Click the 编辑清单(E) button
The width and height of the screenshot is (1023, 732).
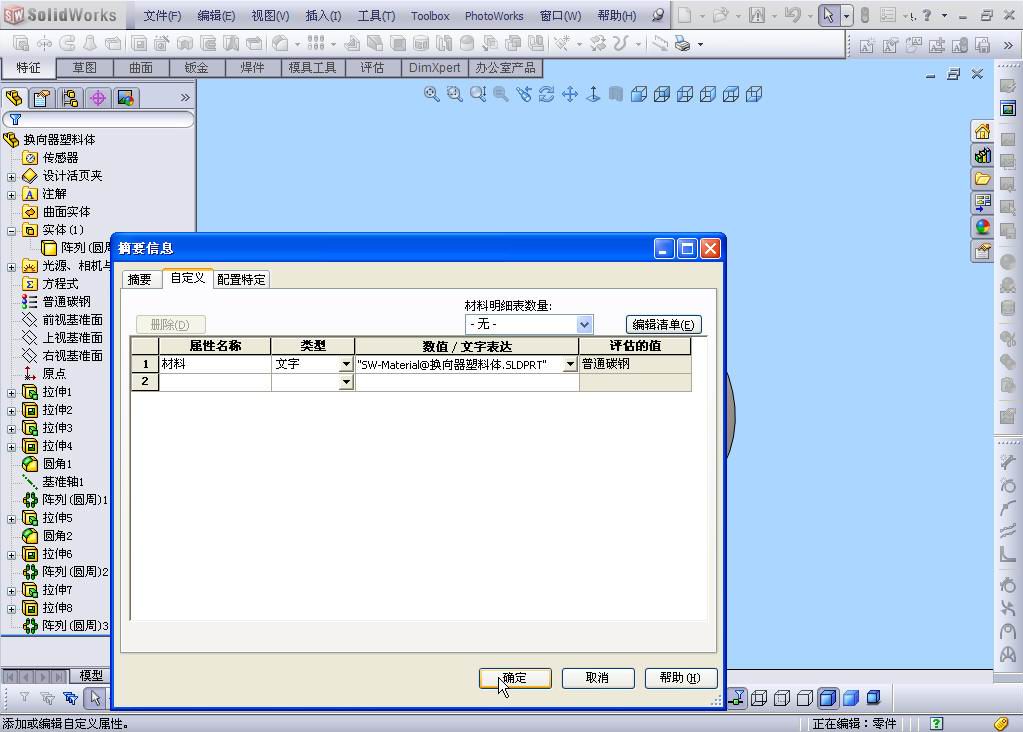pos(664,324)
